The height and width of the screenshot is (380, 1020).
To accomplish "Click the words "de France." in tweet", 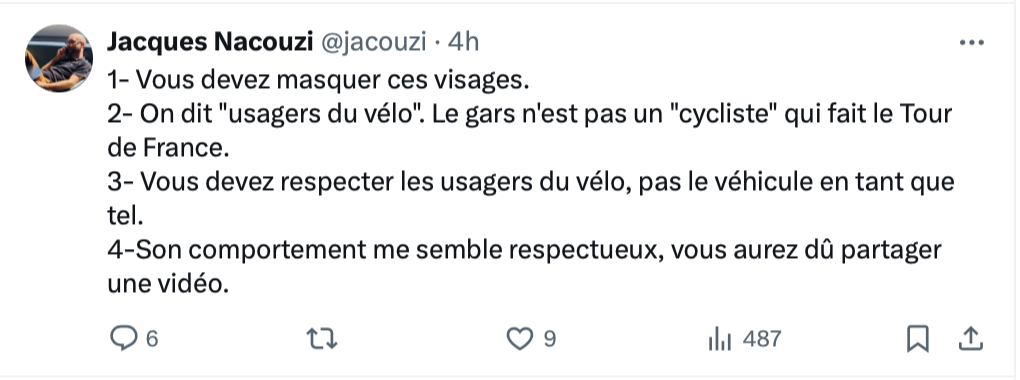I will click(x=168, y=148).
